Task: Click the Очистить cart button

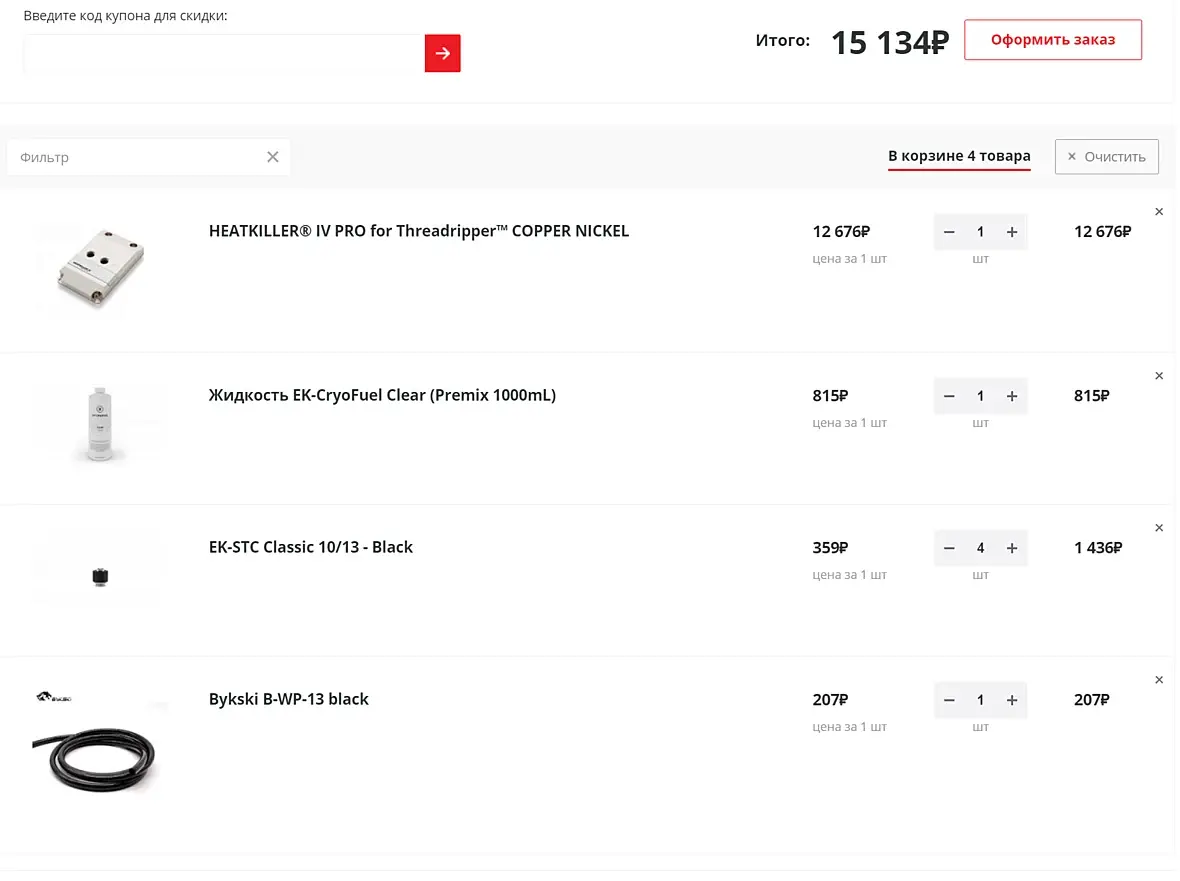Action: click(x=1106, y=156)
